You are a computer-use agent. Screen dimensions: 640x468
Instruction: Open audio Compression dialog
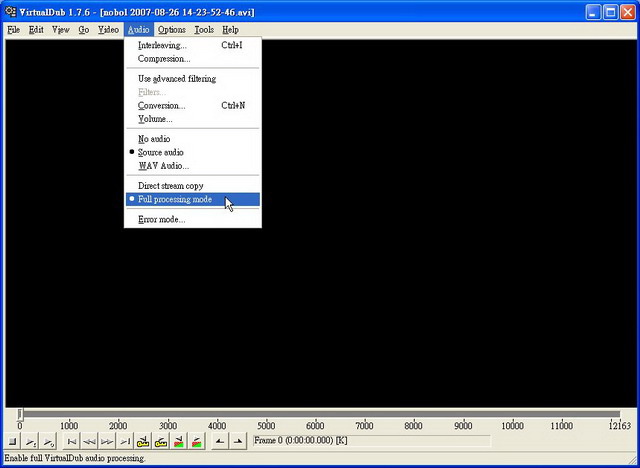[193, 58]
